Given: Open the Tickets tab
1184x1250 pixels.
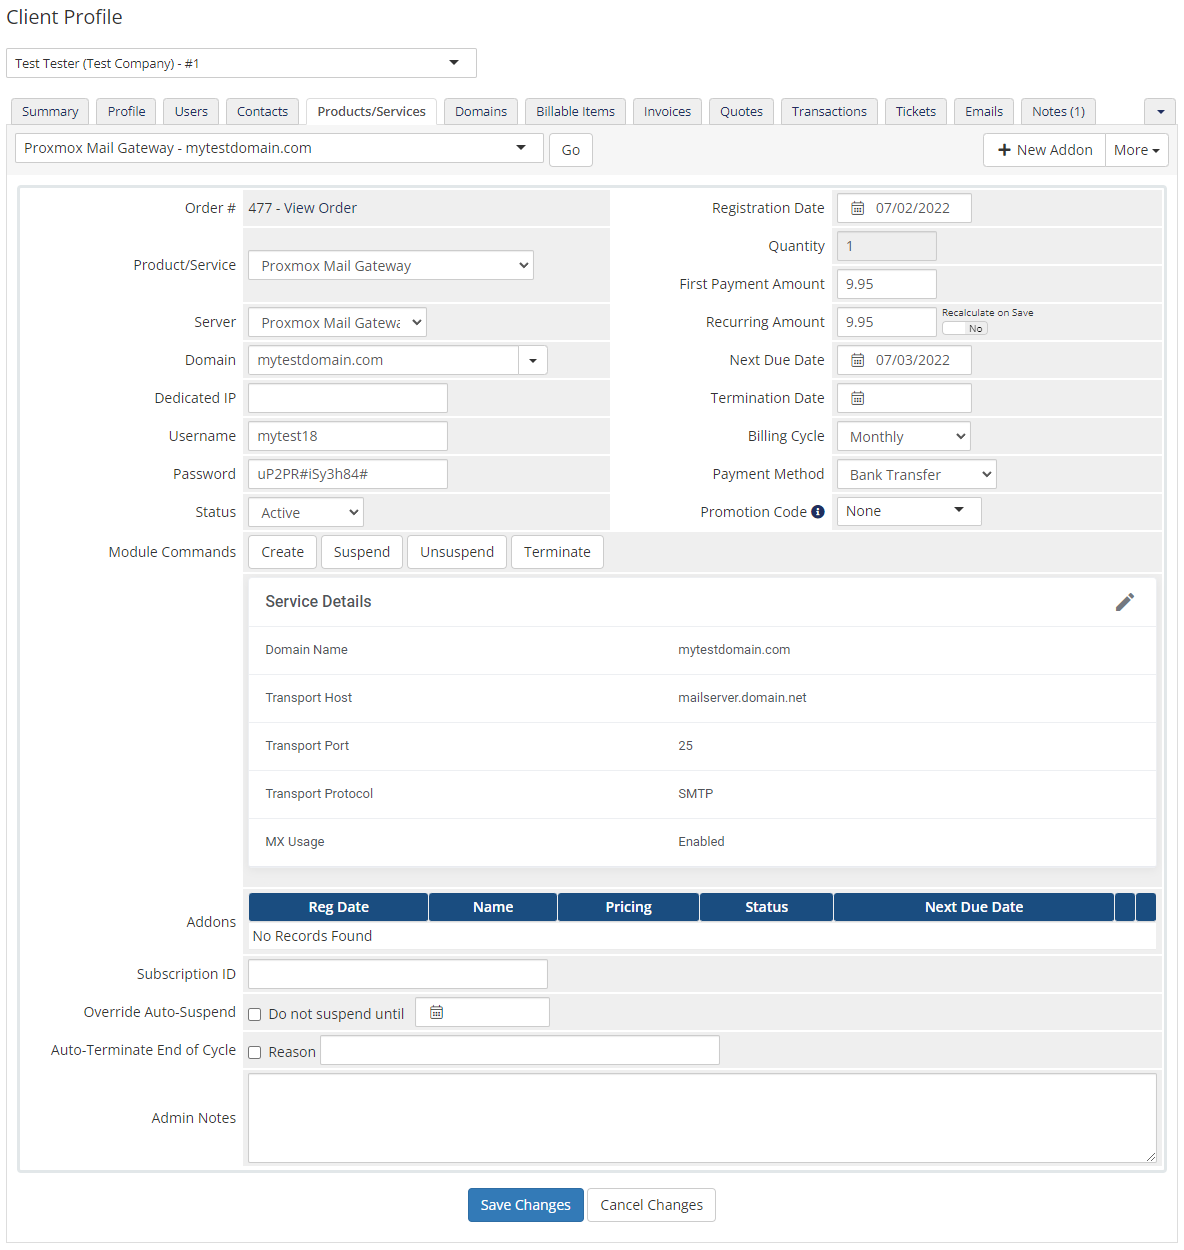Looking at the screenshot, I should coord(916,111).
